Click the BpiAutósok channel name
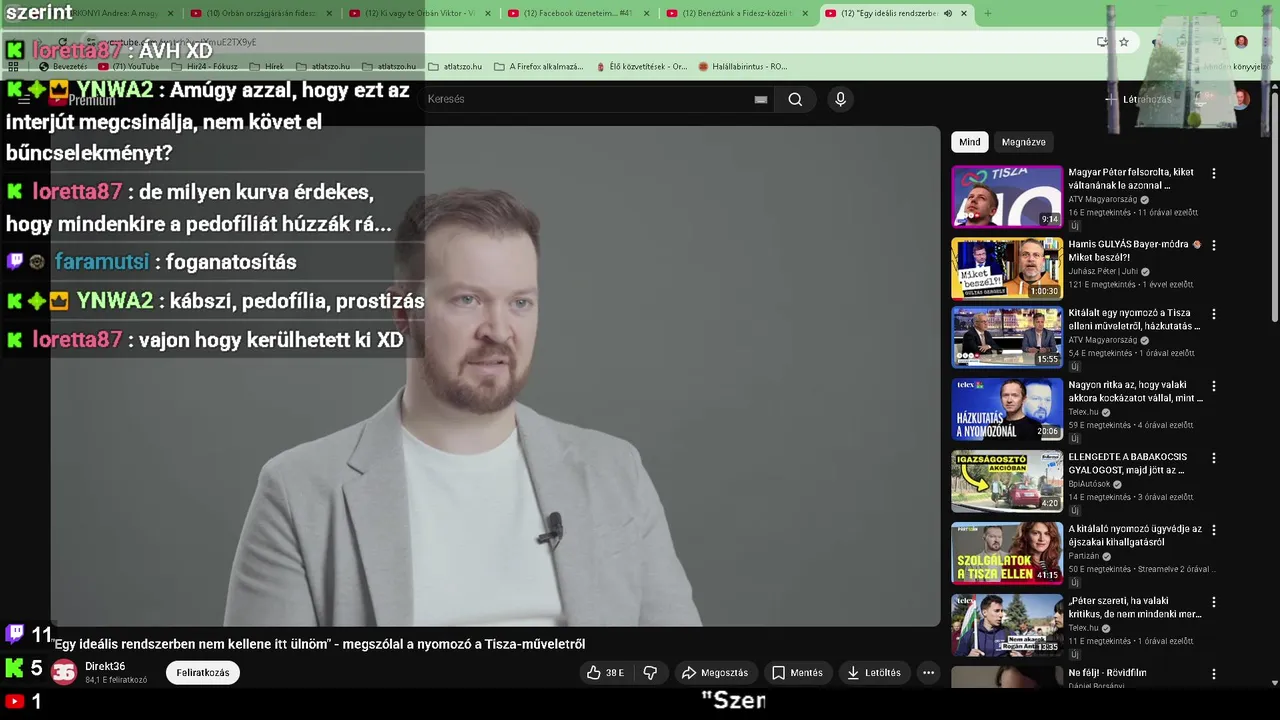Viewport: 1280px width, 720px height. click(1089, 484)
